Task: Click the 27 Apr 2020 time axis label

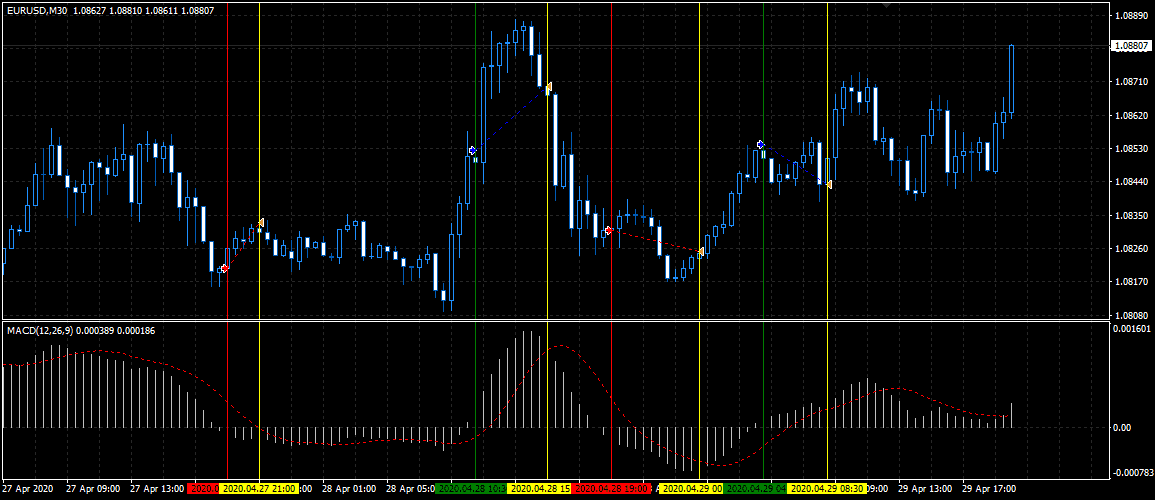Action: (x=28, y=488)
